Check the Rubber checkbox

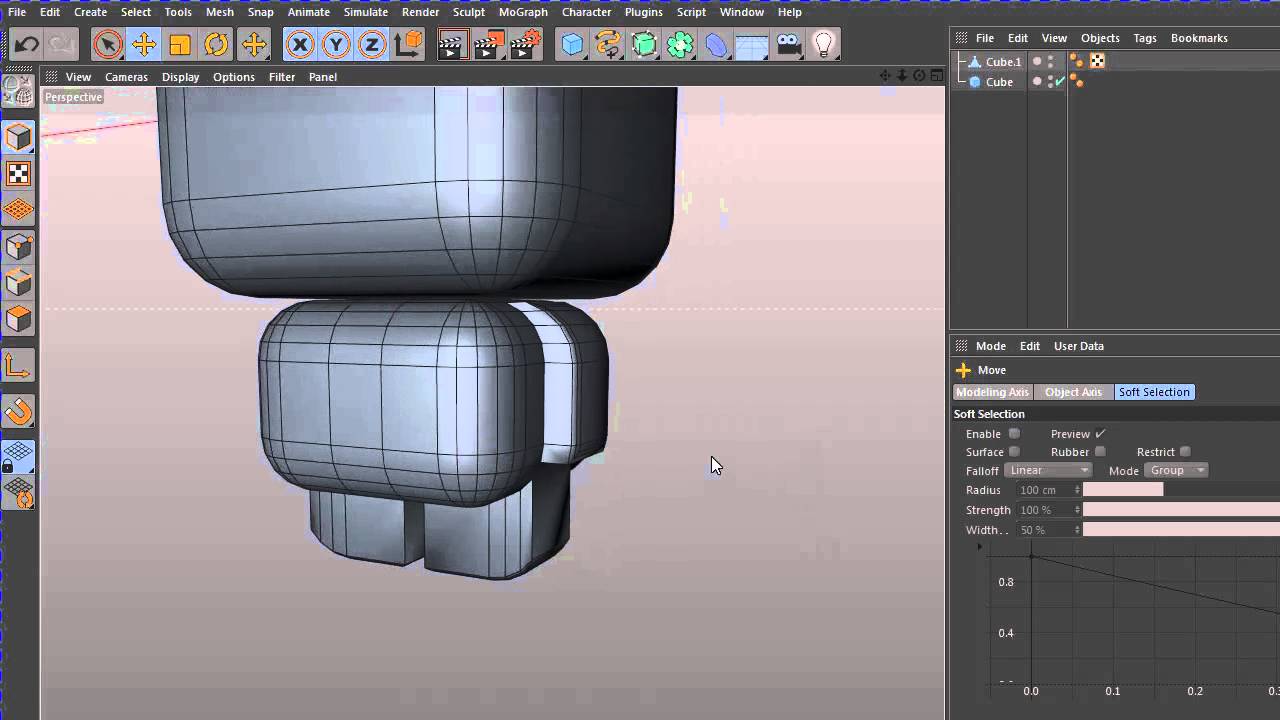pyautogui.click(x=1100, y=452)
